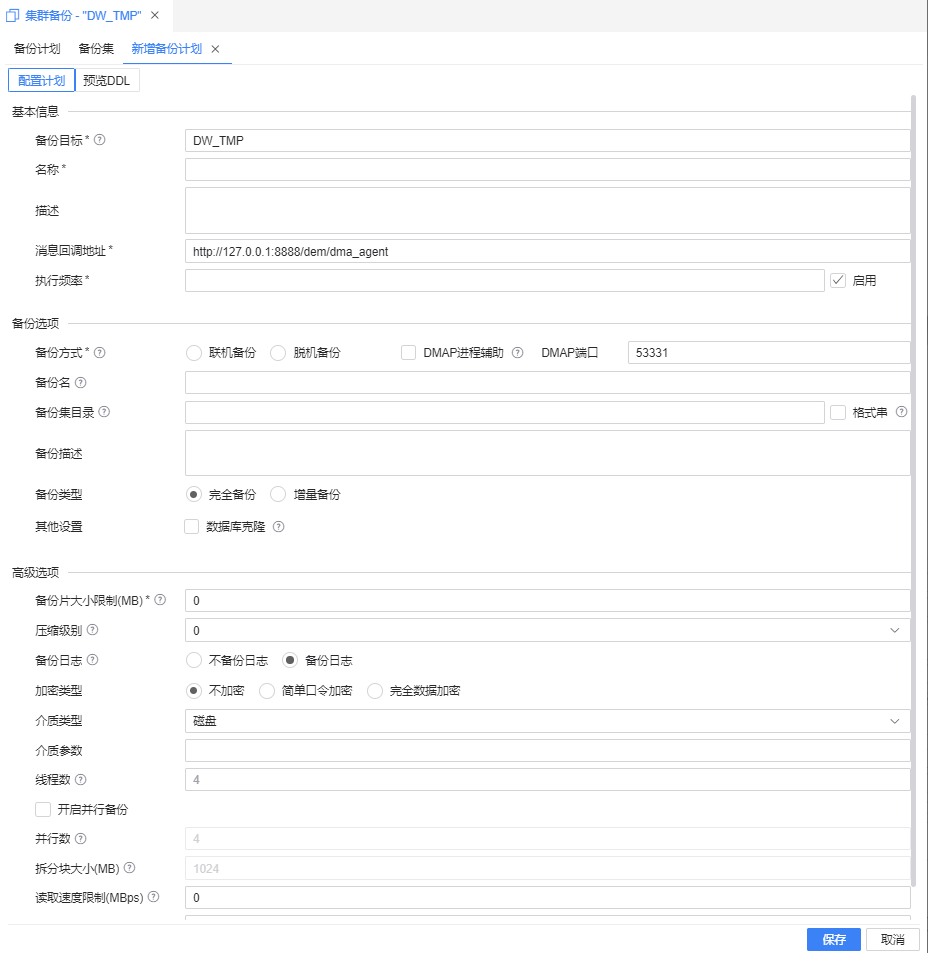The height and width of the screenshot is (953, 928).
Task: Close the 集群备份 - "DW_TMP" tab
Action: pos(155,15)
